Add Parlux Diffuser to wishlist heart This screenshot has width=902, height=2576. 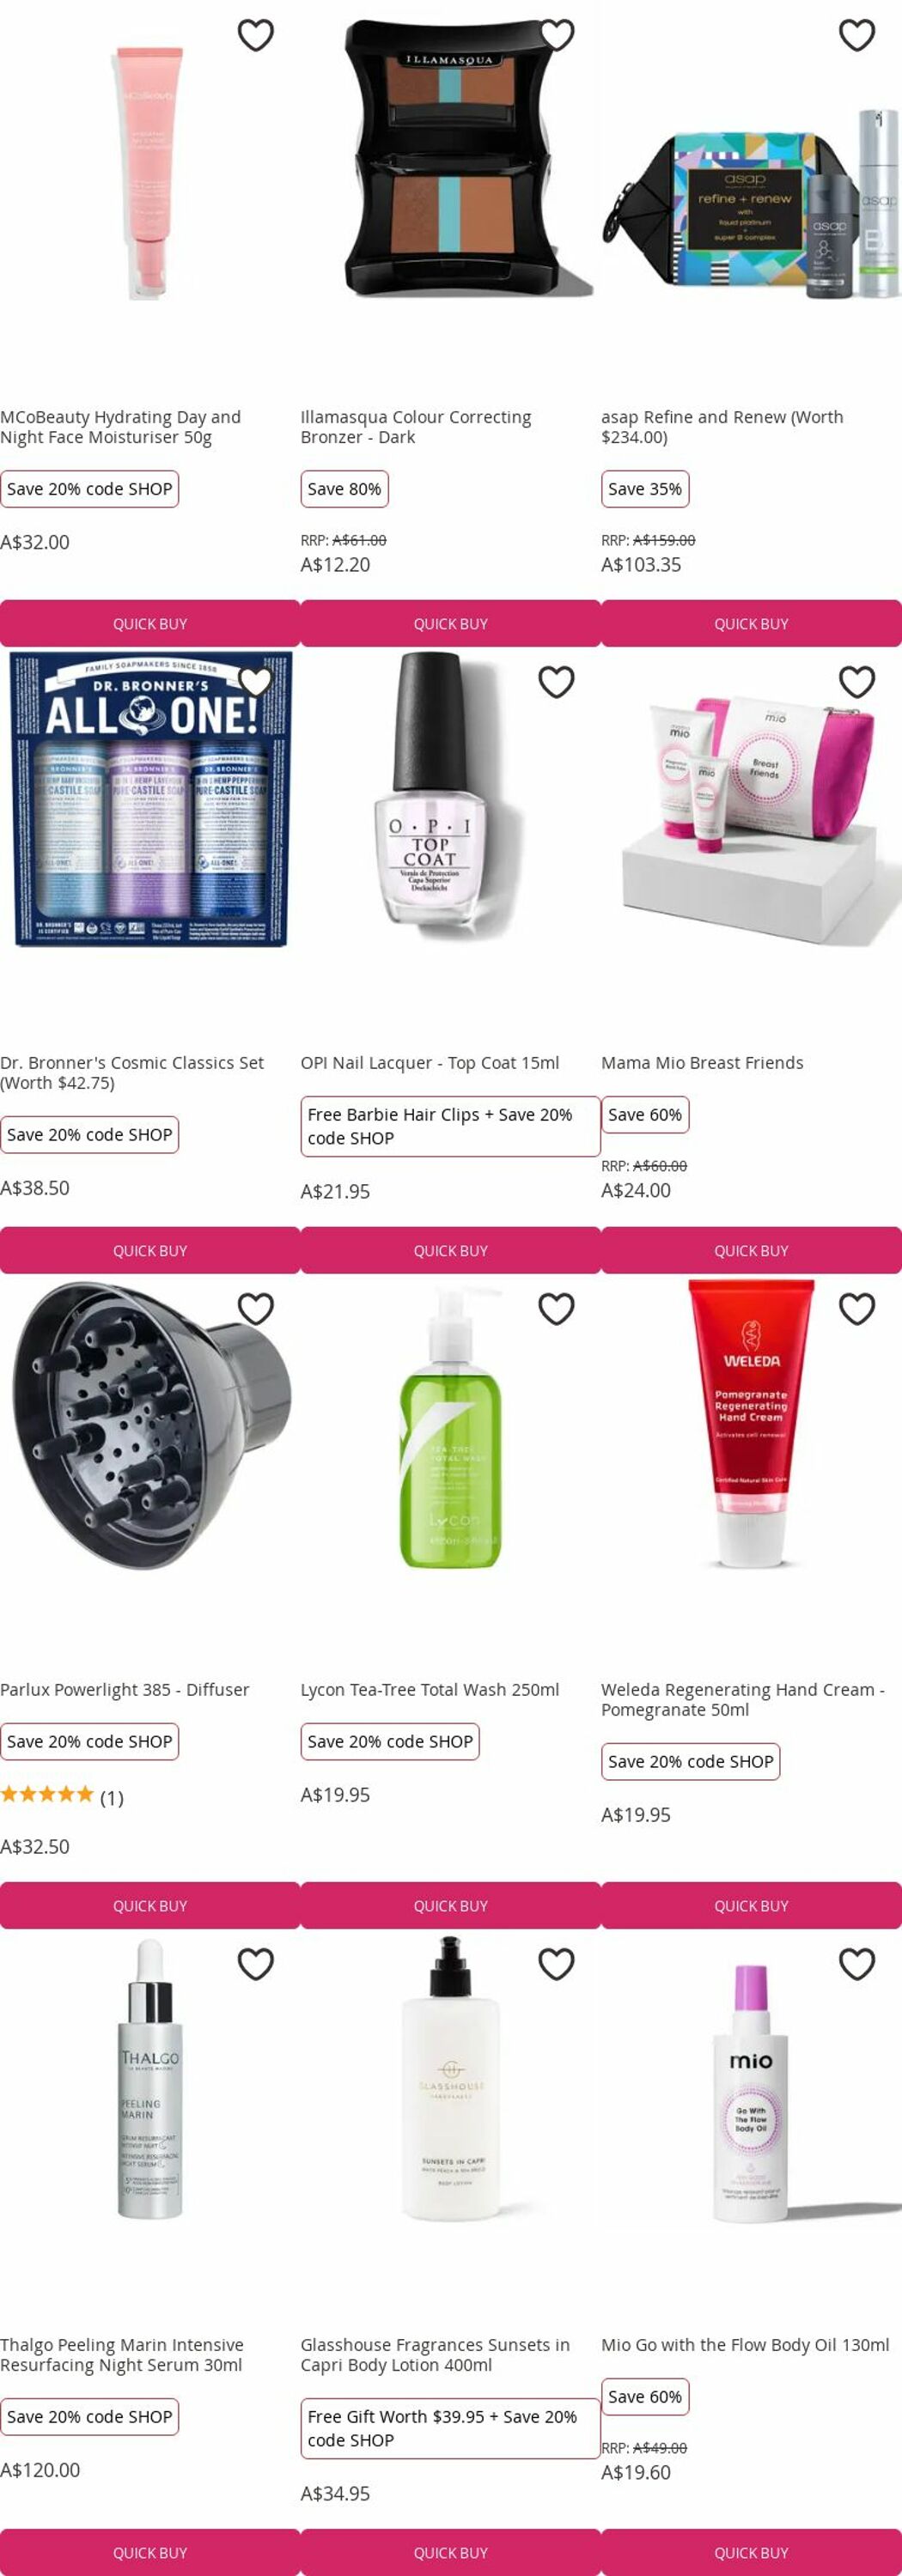[256, 1309]
